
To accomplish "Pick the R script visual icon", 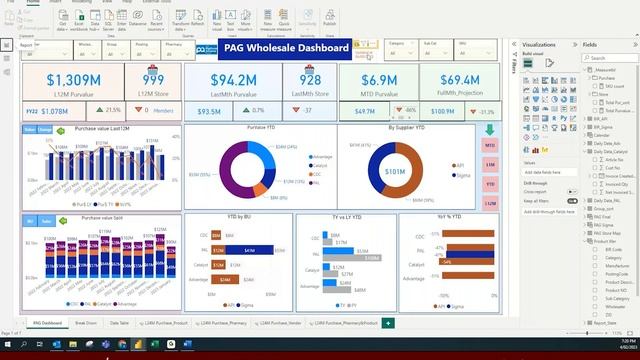I will [554, 118].
